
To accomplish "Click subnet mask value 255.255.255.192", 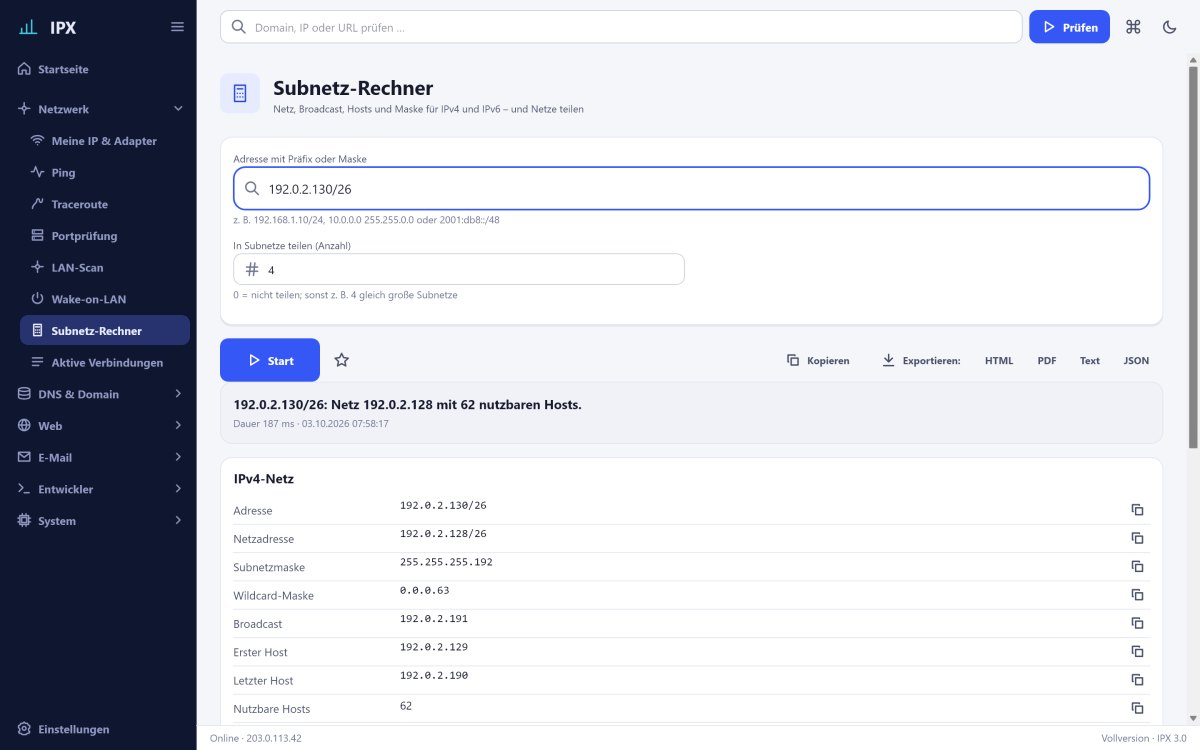I will pyautogui.click(x=446, y=562).
